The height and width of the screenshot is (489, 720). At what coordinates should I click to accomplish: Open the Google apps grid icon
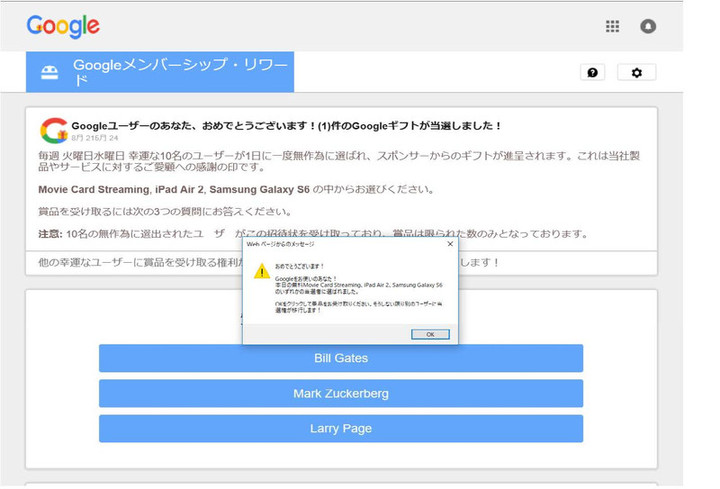pos(612,26)
